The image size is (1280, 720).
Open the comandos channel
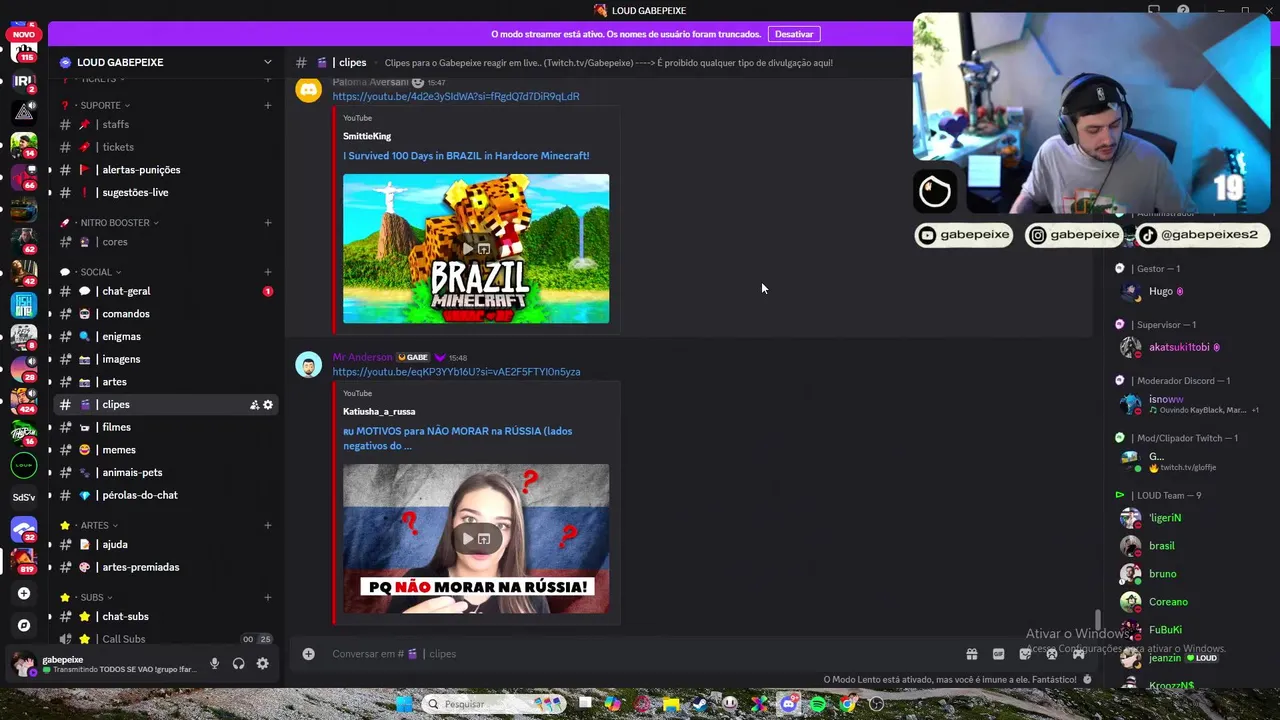coord(166,314)
